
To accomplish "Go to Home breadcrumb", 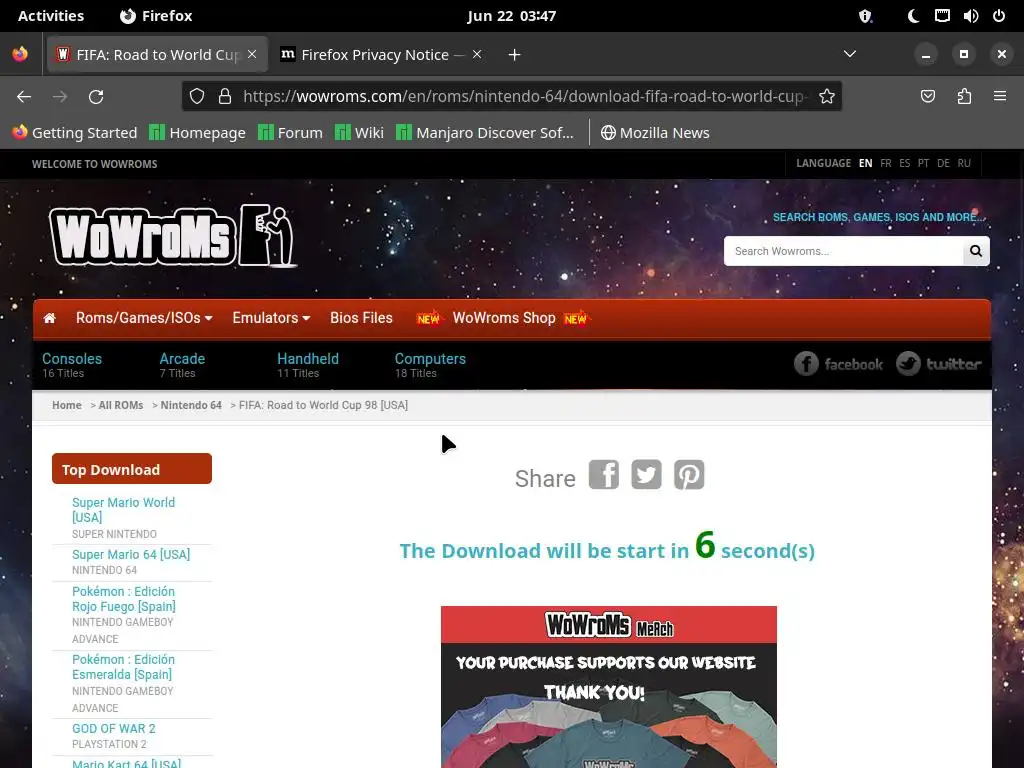I will tap(67, 405).
